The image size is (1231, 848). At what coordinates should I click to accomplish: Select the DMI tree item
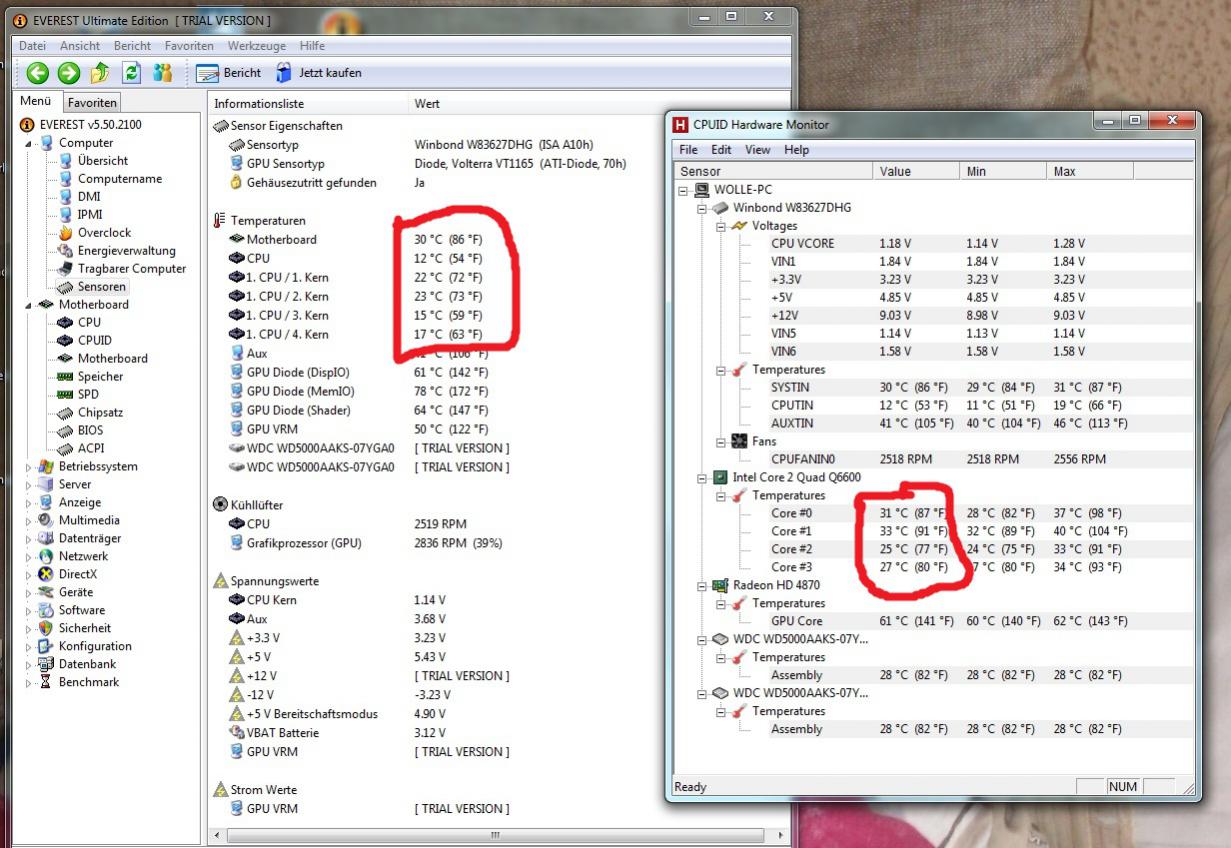coord(89,197)
